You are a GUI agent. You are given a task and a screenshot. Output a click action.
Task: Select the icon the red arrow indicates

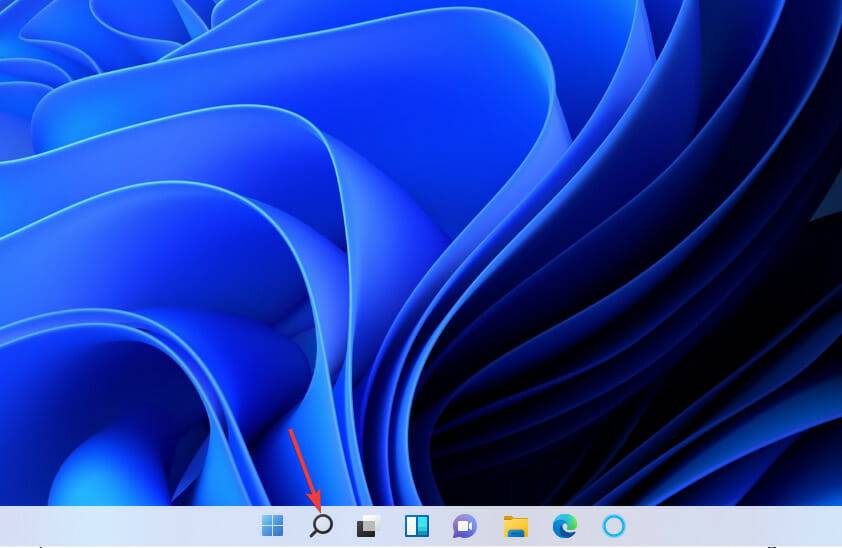point(321,526)
